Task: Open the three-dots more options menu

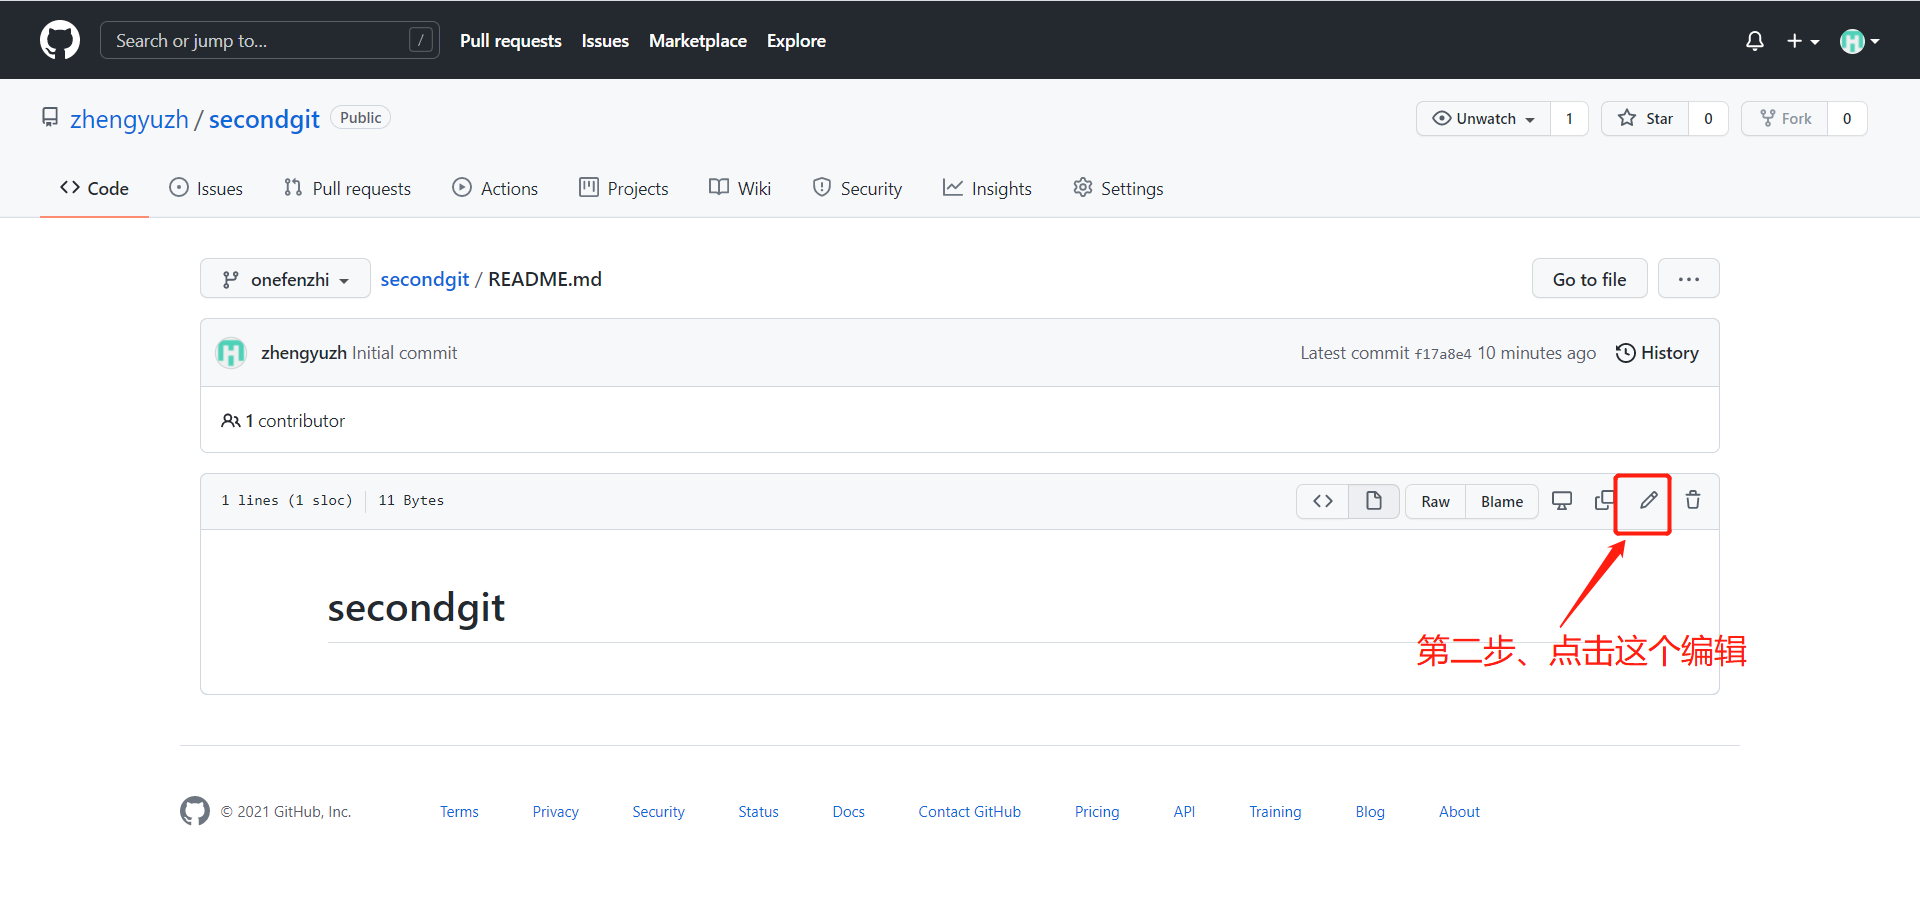Action: point(1688,279)
